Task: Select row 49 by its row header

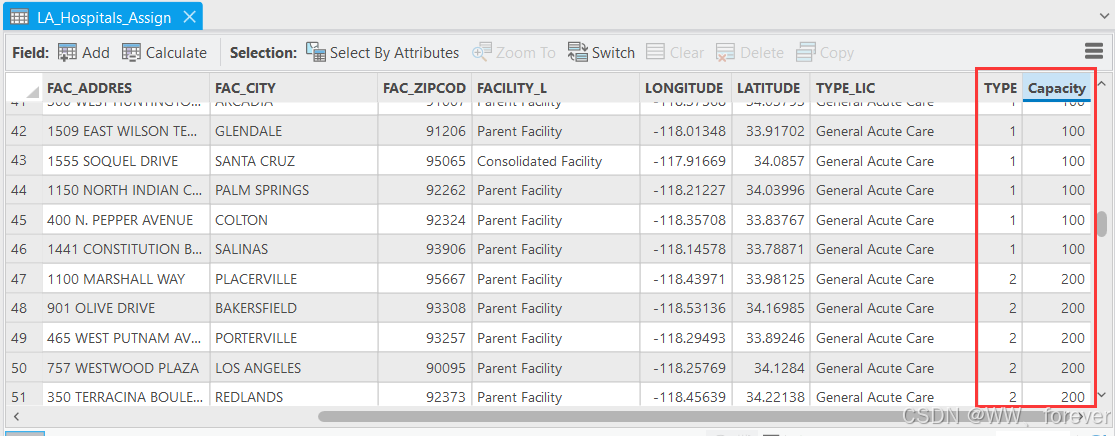Action: point(23,339)
